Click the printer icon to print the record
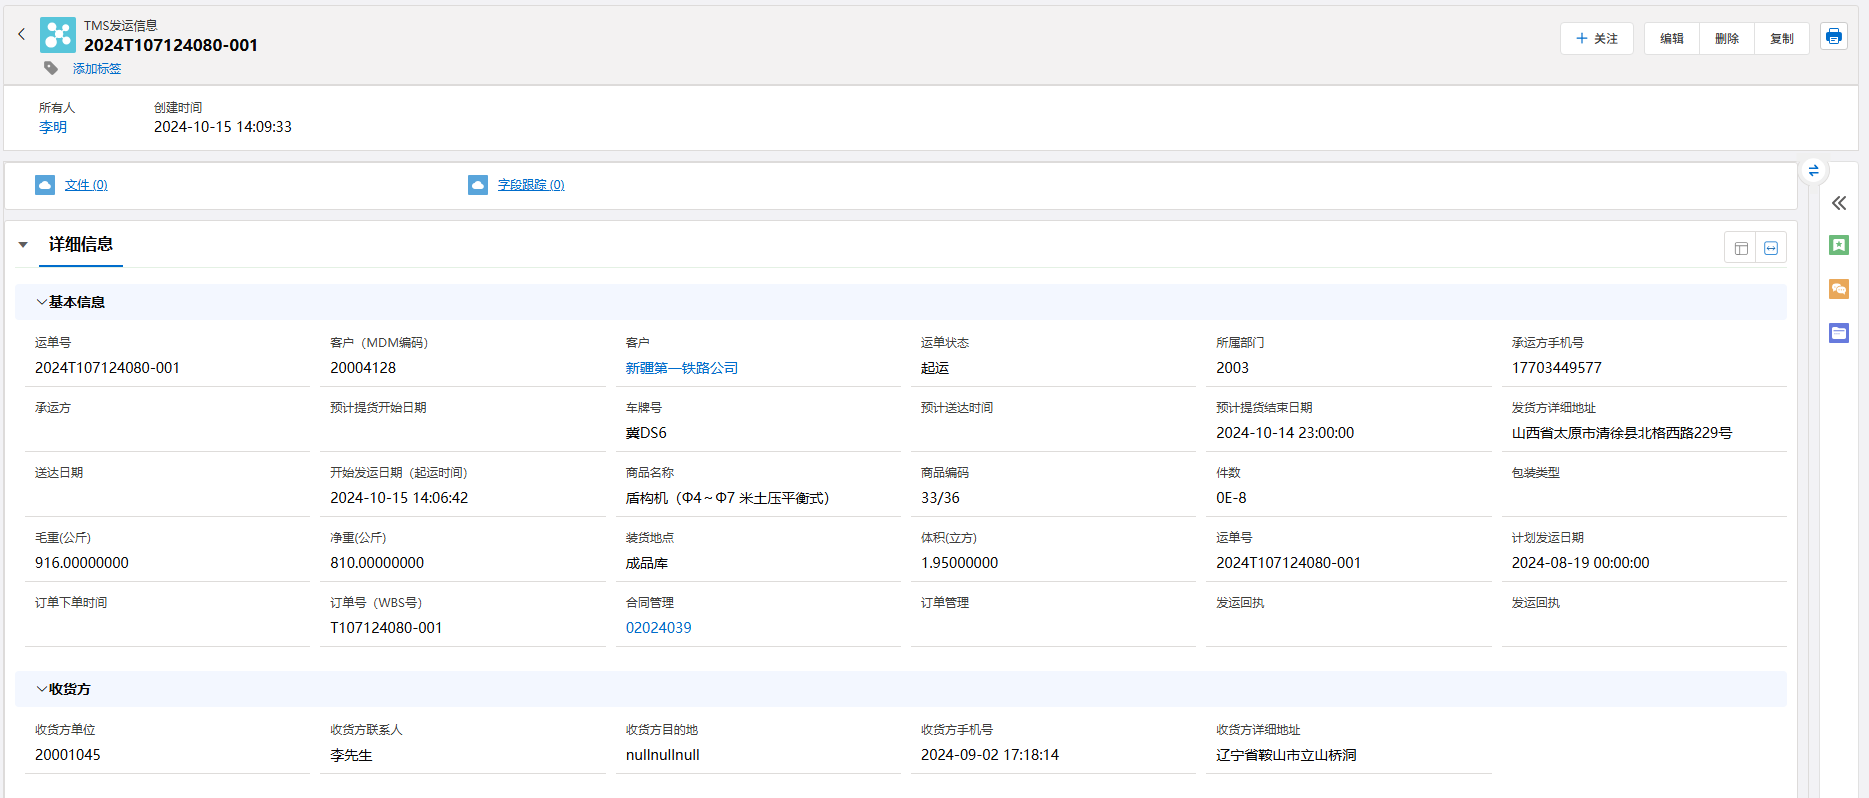 pos(1833,37)
